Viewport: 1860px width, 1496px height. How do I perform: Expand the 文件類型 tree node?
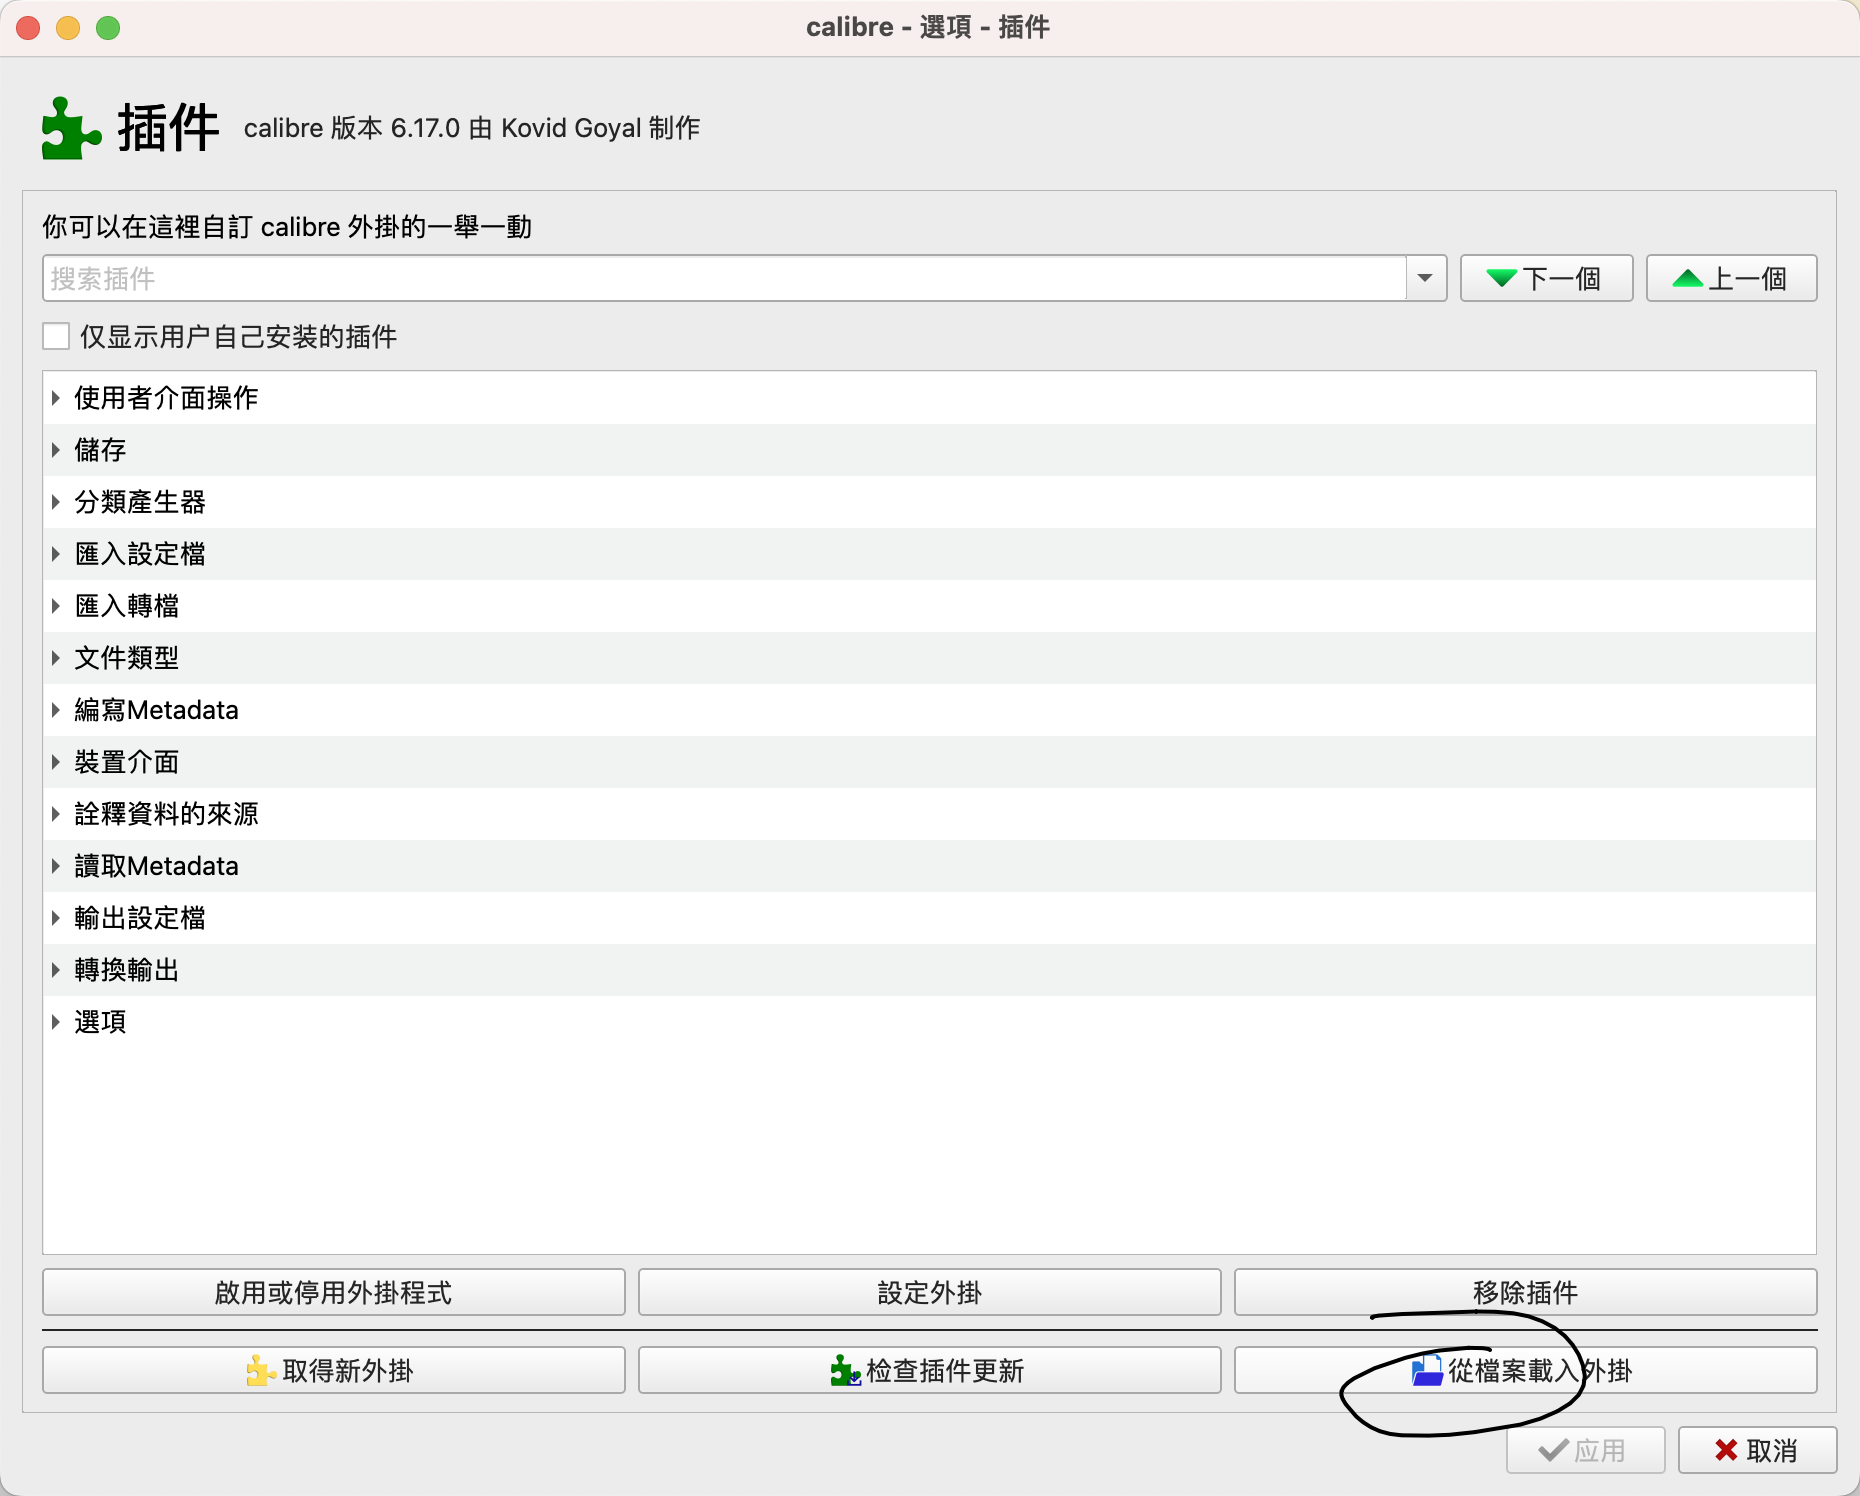56,658
